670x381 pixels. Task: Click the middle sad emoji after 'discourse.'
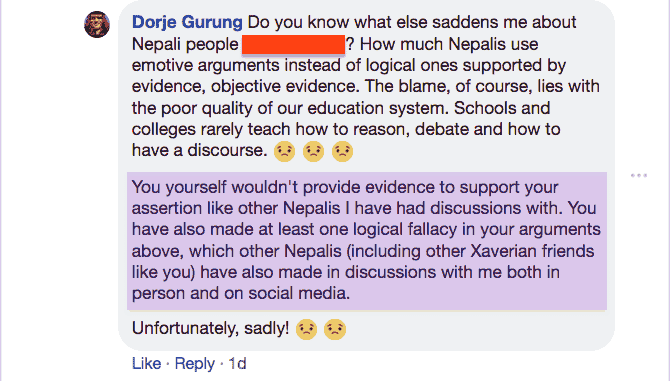point(314,151)
